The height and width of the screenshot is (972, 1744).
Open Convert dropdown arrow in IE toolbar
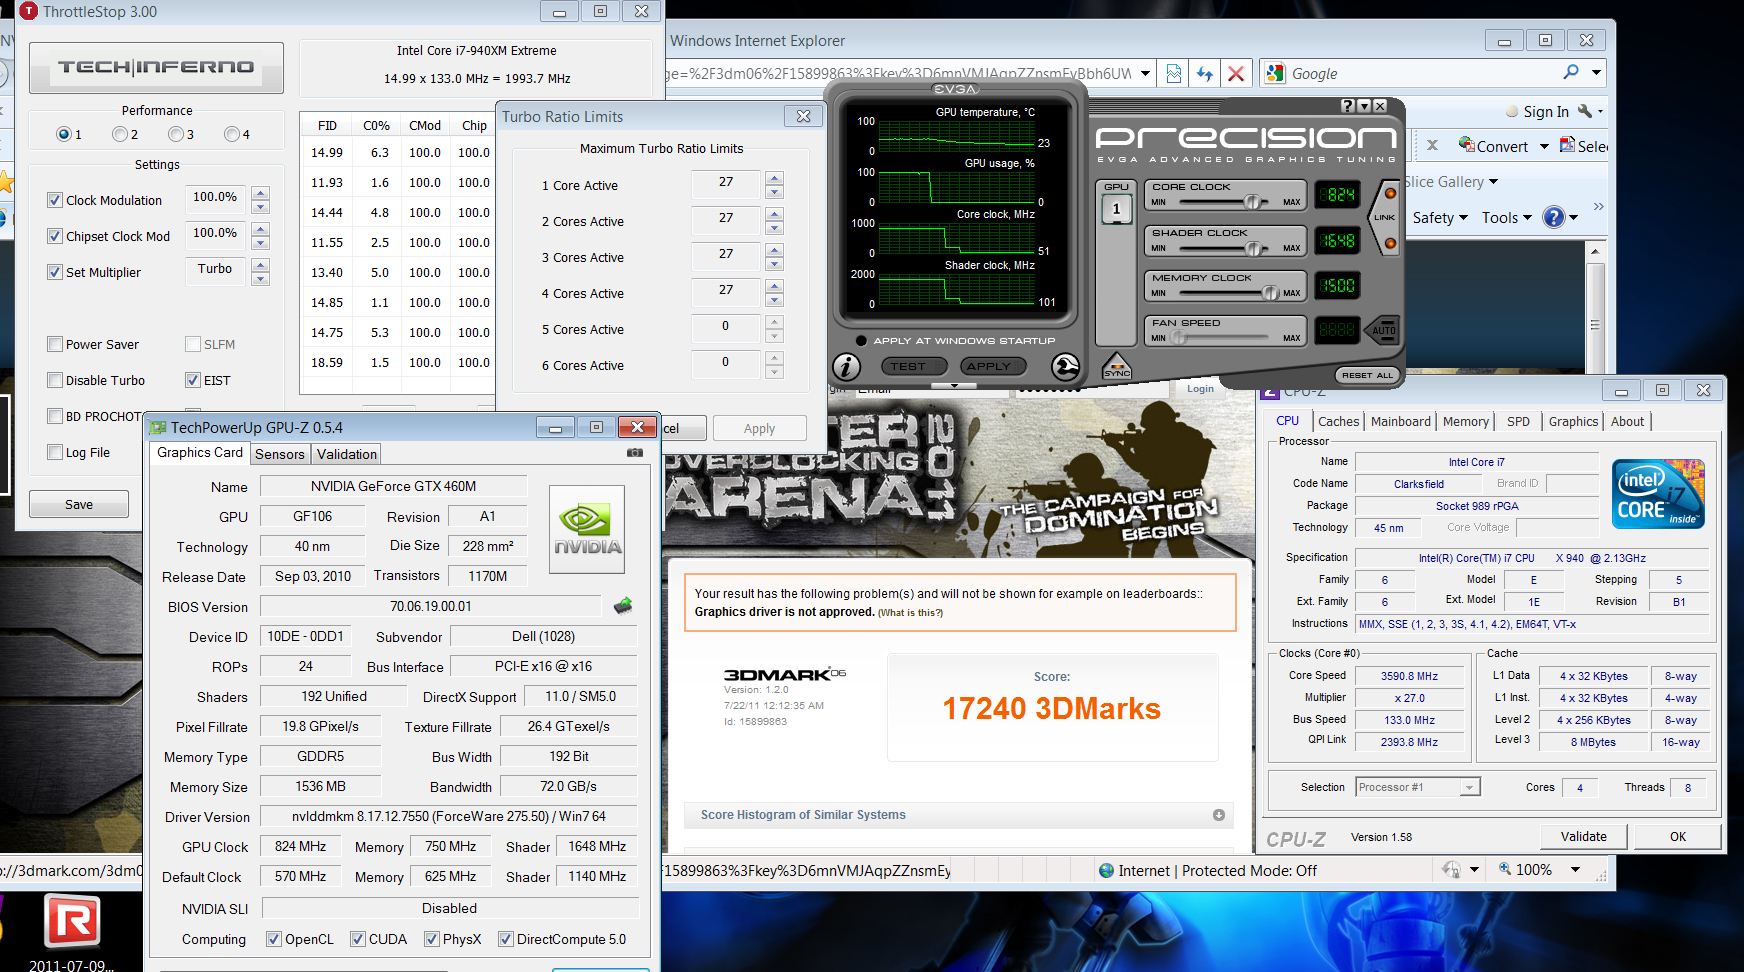(1544, 146)
